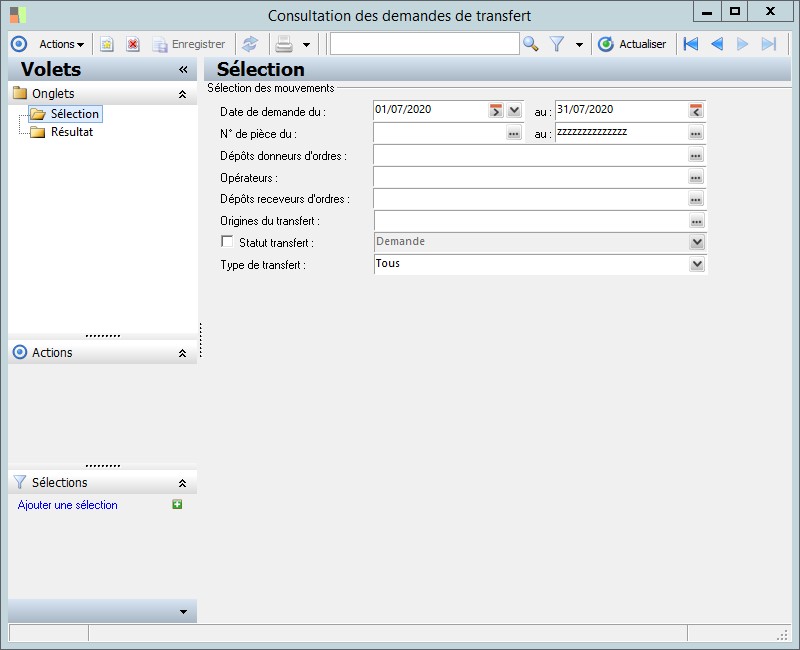Expand the date period dropdown arrow
The image size is (800, 650).
[514, 110]
